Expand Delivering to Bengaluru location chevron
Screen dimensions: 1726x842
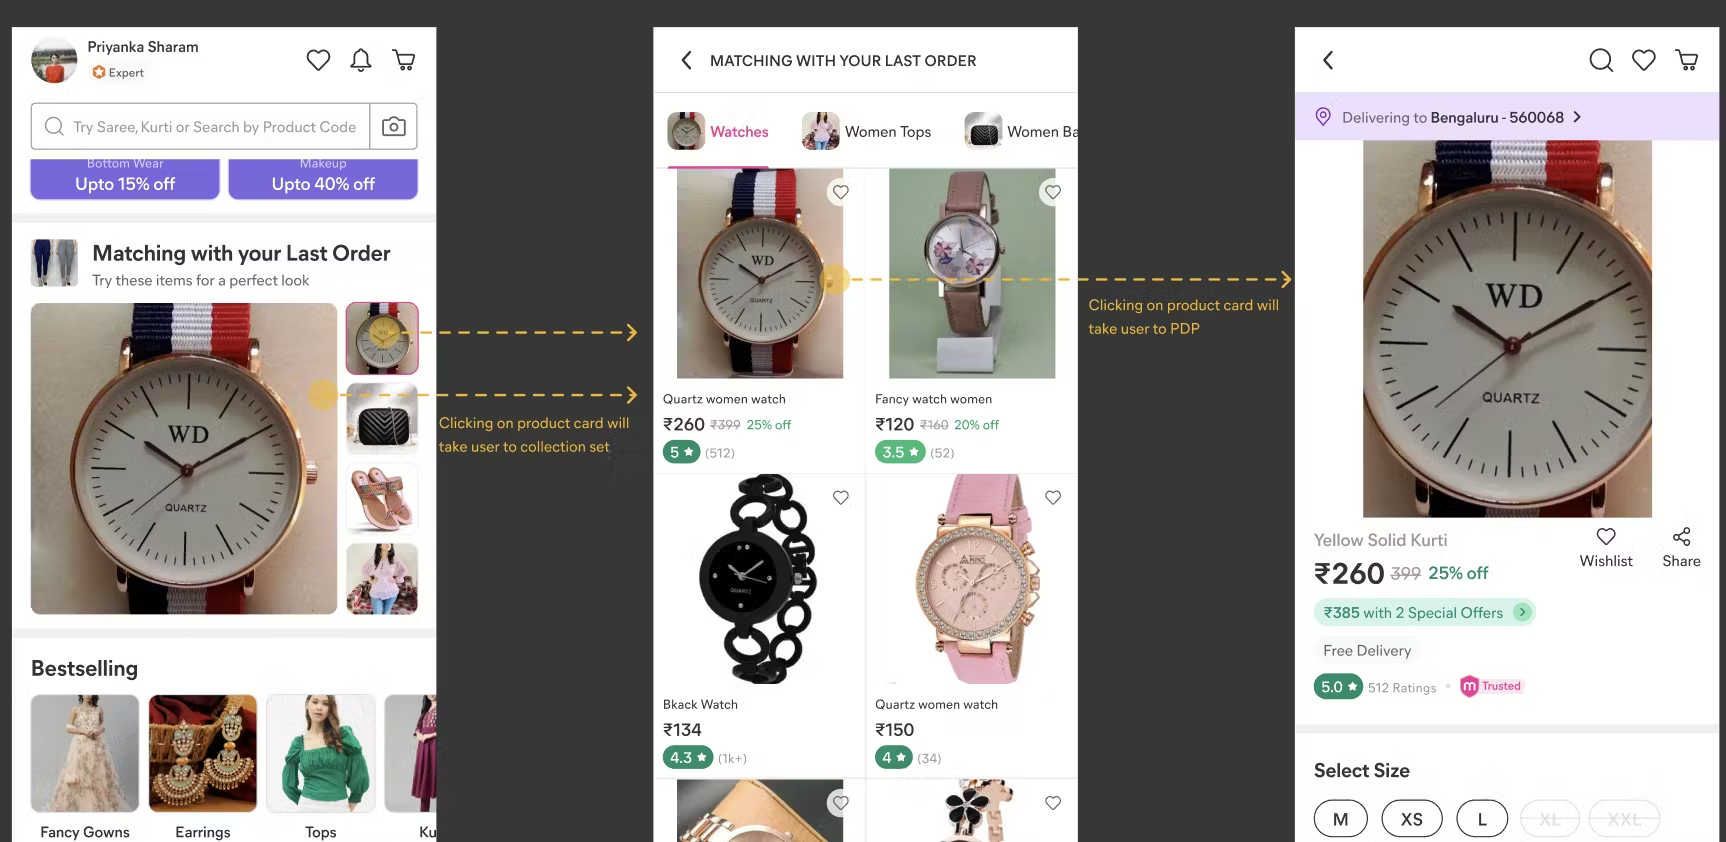[1577, 117]
